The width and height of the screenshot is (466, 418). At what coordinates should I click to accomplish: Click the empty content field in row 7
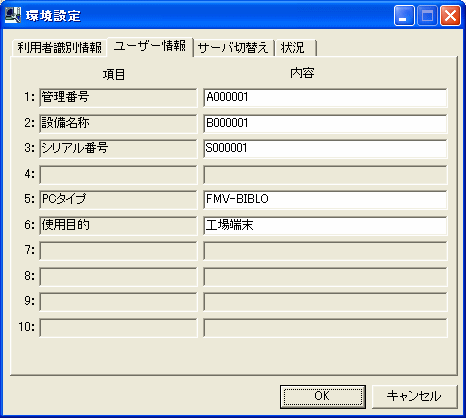(325, 251)
